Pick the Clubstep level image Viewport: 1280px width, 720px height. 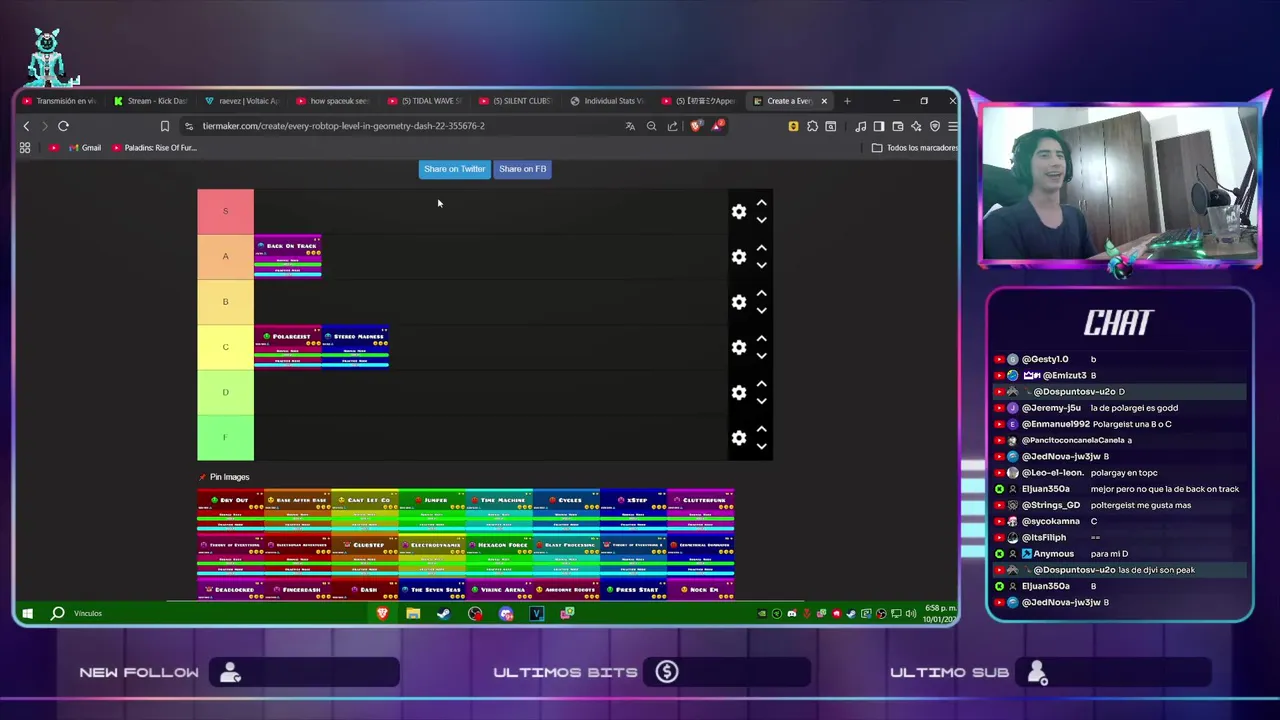pyautogui.click(x=364, y=555)
